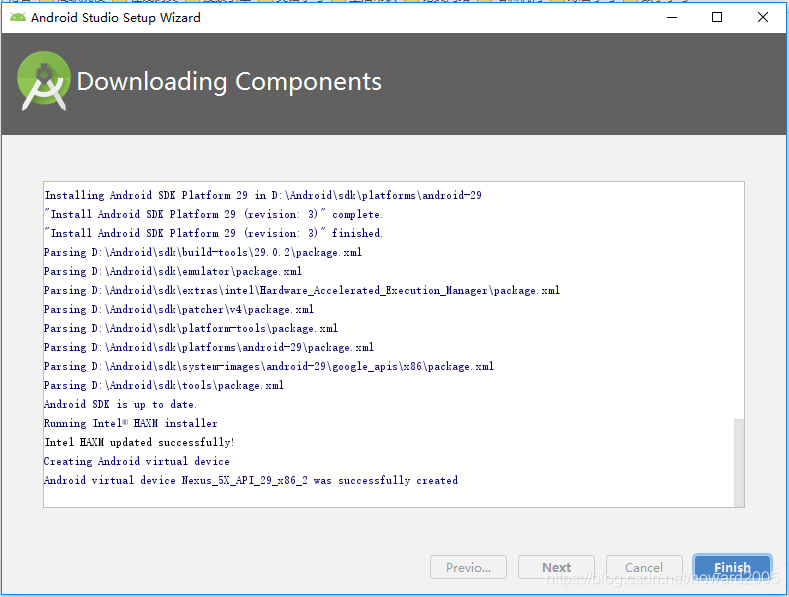Click the Hardware_Accelerated_Execution_Manager parsing line
The image size is (789, 597).
302,290
